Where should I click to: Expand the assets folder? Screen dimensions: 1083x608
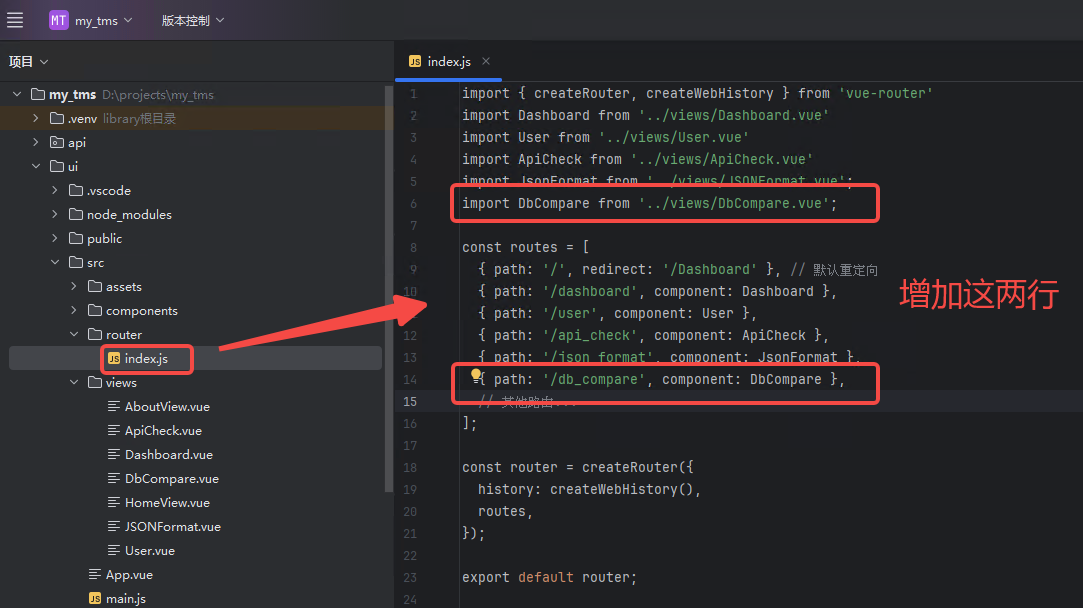(x=74, y=287)
